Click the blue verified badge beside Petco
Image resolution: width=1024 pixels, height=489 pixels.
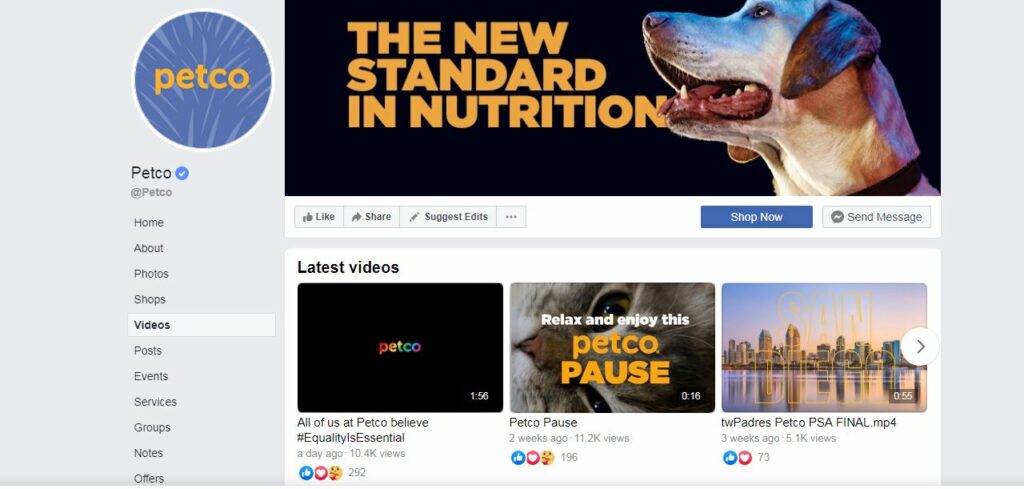coord(182,174)
